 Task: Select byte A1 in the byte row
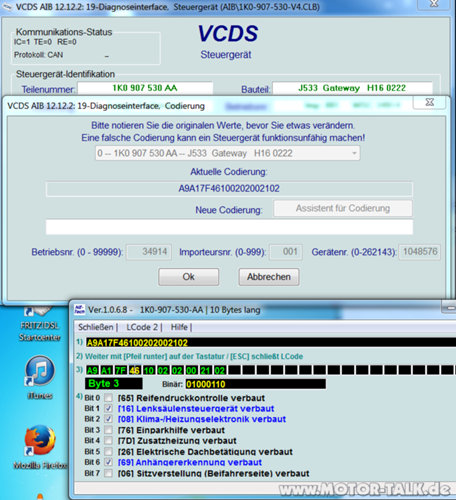click(106, 370)
